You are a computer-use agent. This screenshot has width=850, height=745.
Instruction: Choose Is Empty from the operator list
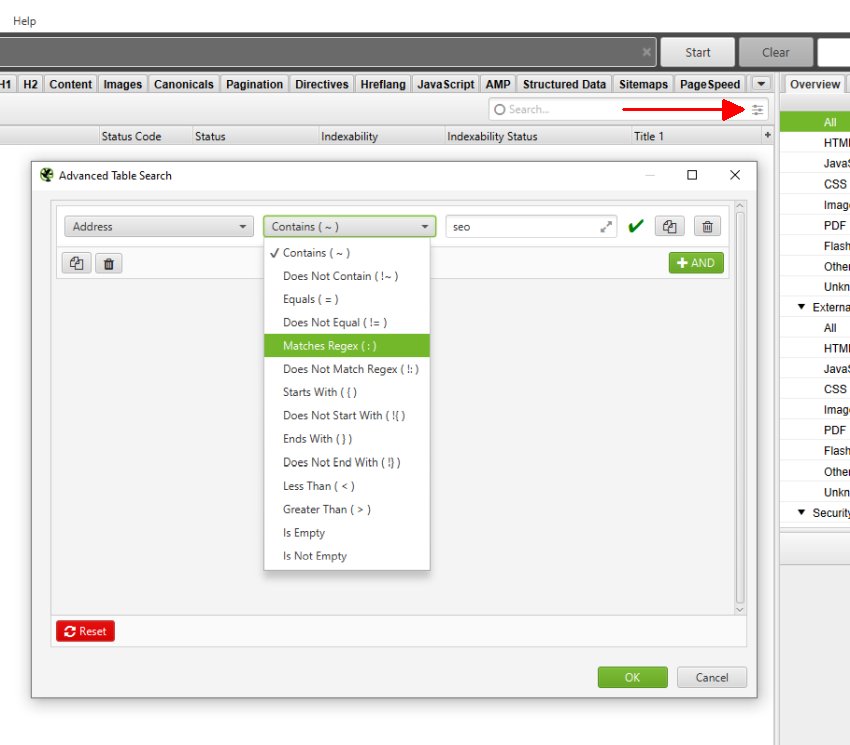coord(303,532)
